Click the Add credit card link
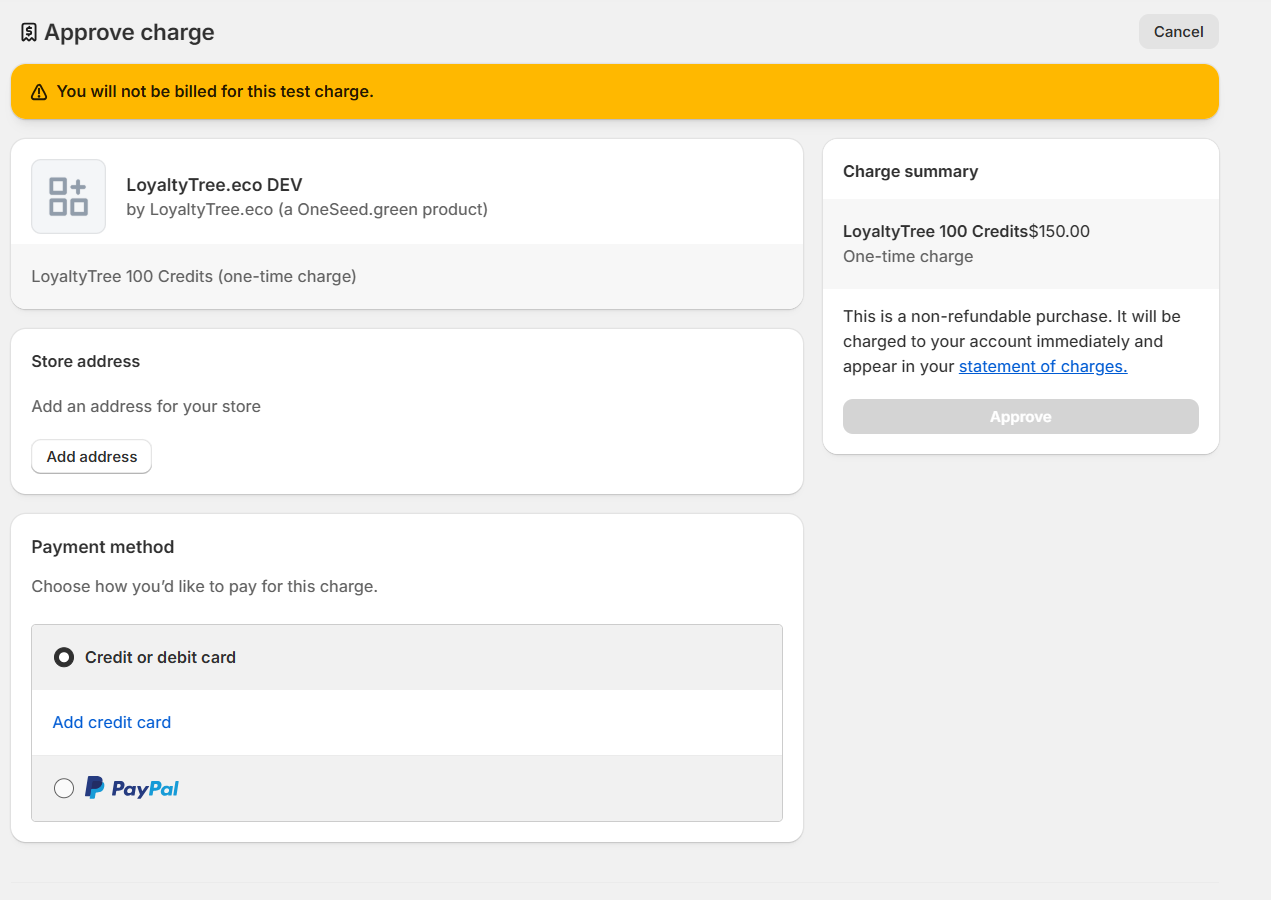This screenshot has height=900, width=1271. [x=111, y=722]
